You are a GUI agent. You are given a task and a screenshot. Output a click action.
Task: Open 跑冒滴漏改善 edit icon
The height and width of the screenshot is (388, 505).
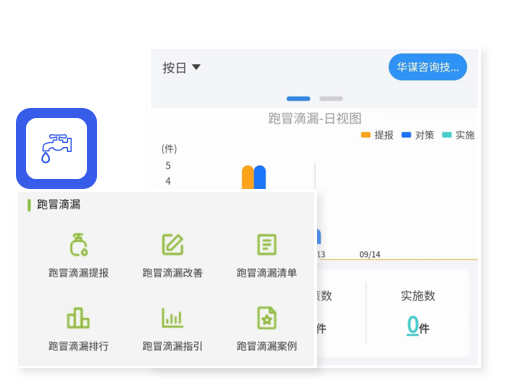(x=173, y=245)
